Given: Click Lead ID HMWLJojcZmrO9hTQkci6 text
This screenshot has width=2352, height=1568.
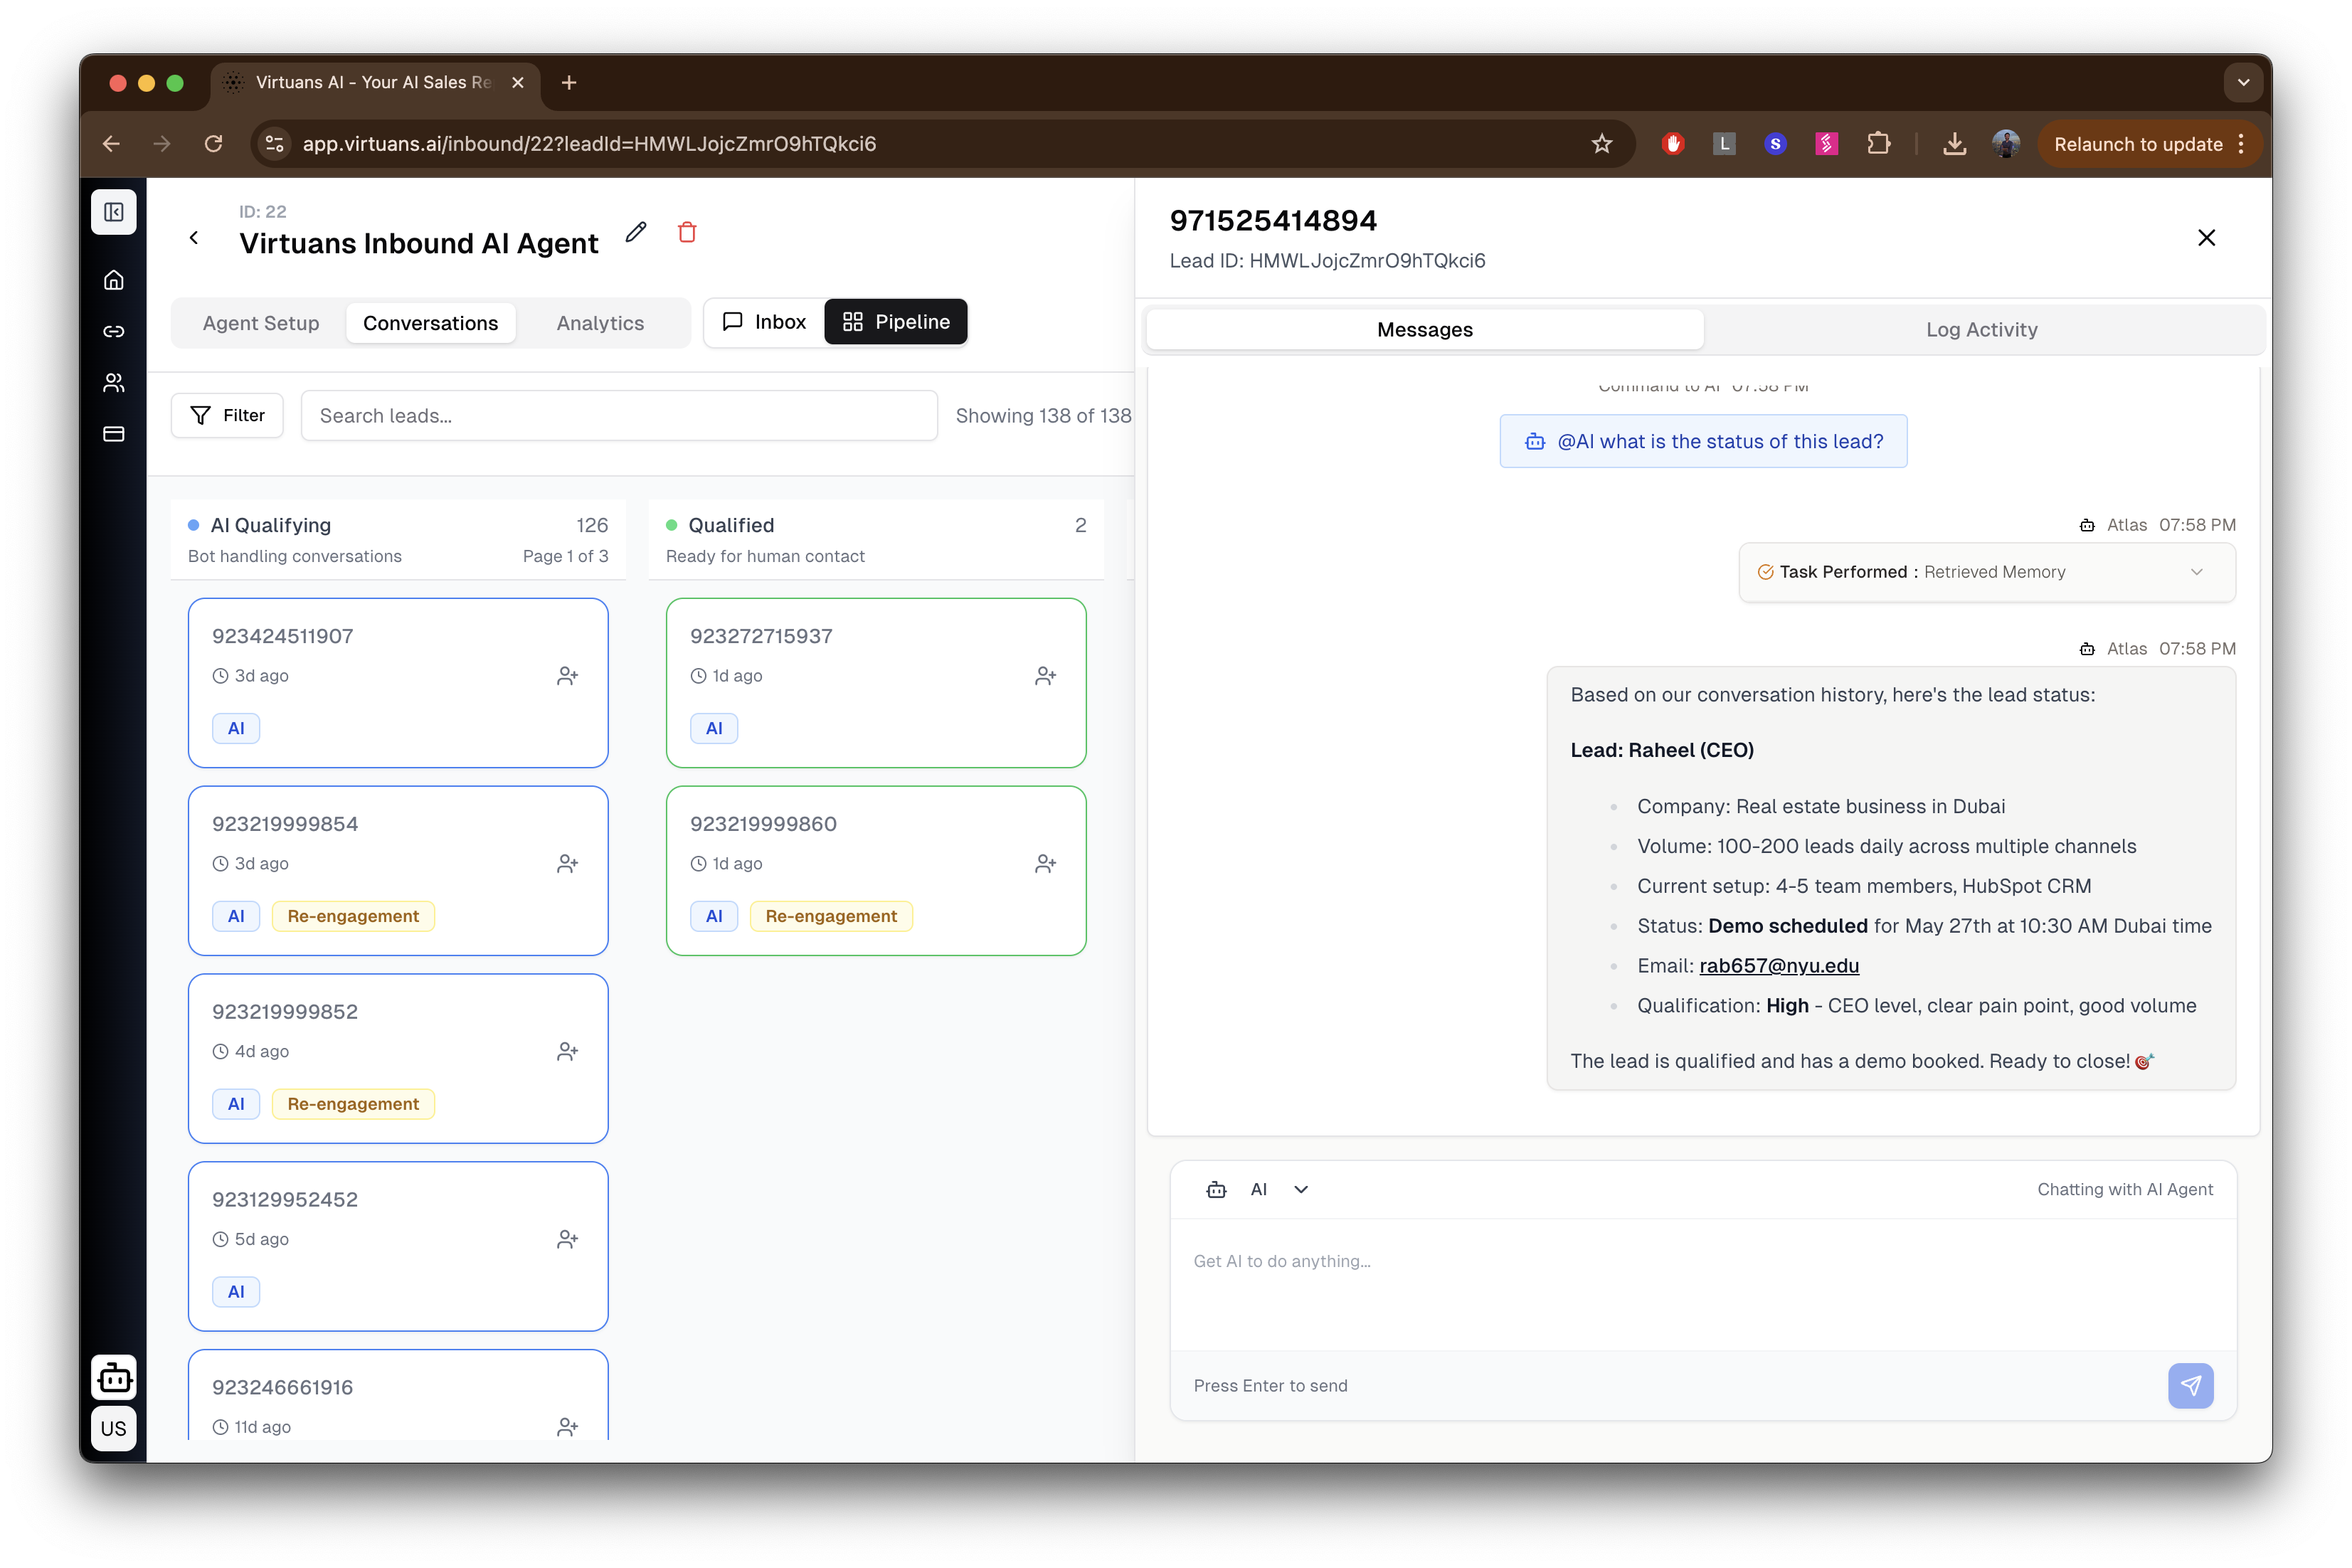Looking at the screenshot, I should click(1328, 261).
